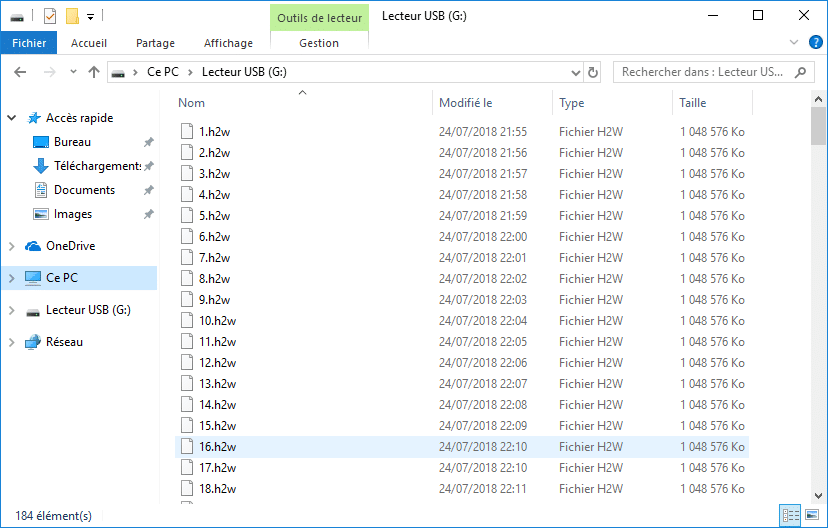Click the file icon of 11.h2w

click(x=187, y=342)
